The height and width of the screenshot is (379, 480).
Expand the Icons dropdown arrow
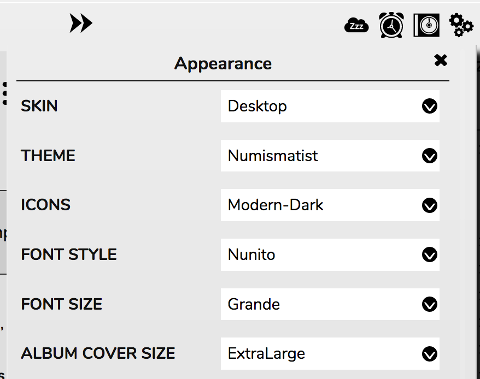429,205
